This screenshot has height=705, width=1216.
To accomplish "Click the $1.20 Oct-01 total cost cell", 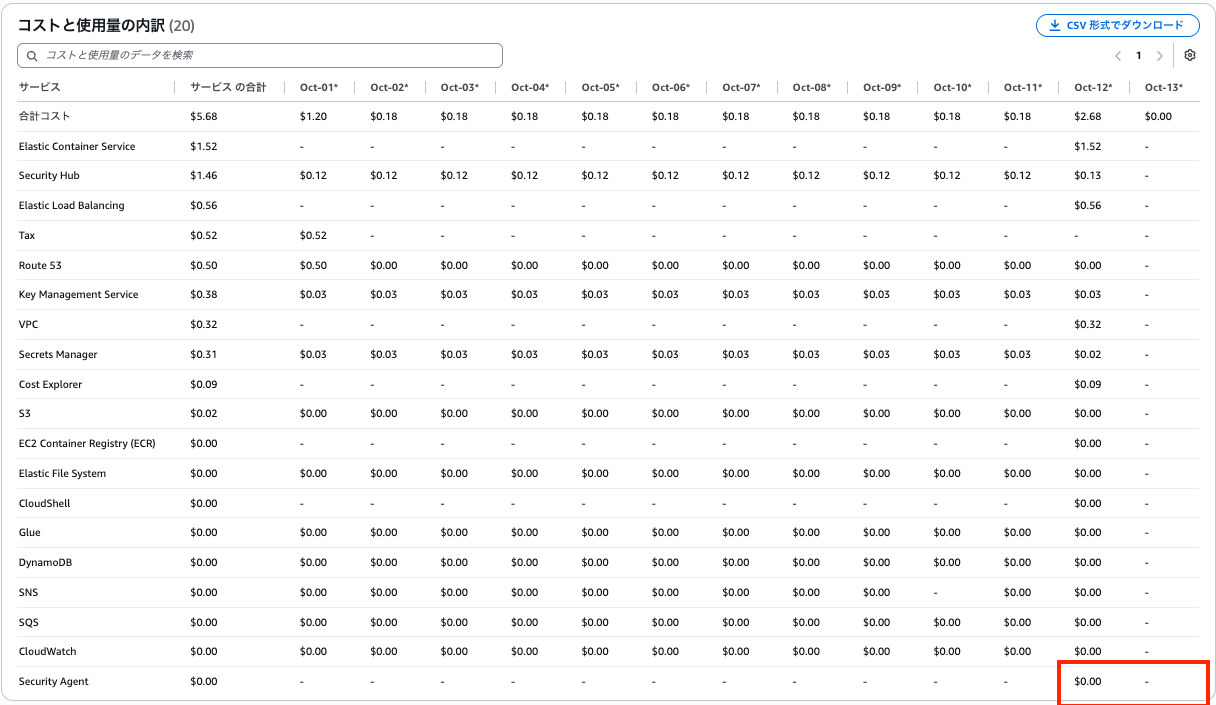I will click(313, 117).
